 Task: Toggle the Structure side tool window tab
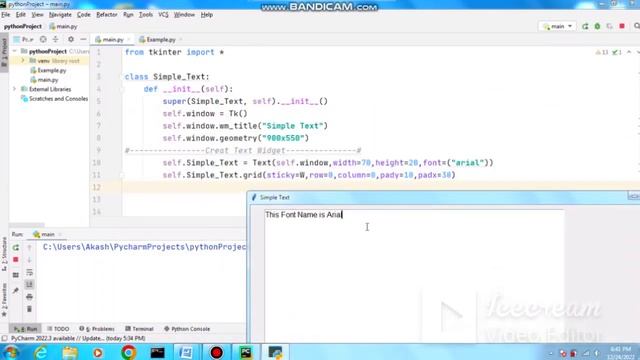point(4,254)
